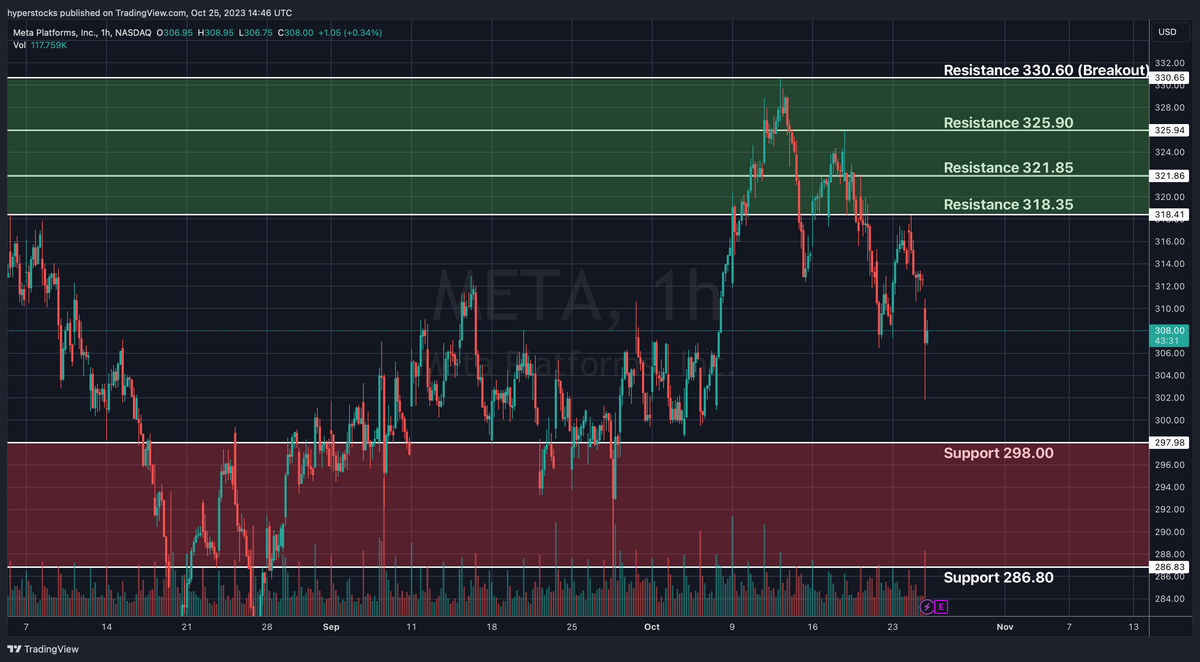Select the purple "E" earnings marker icon
The height and width of the screenshot is (662, 1200).
click(x=941, y=606)
